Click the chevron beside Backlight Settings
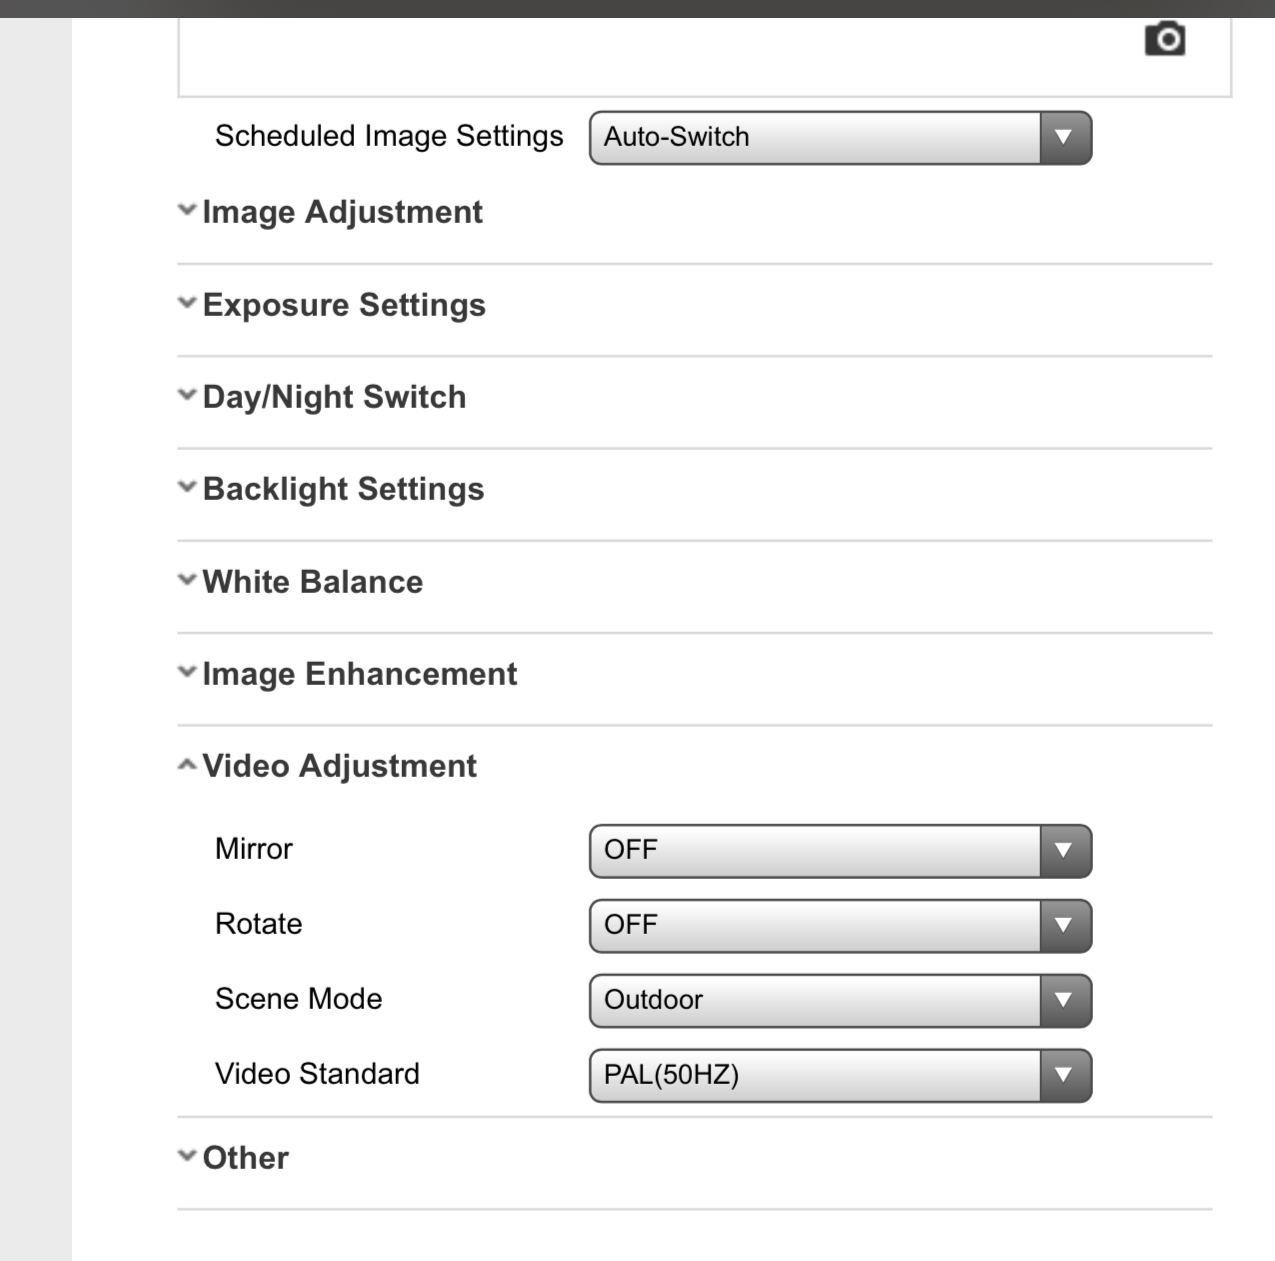1275x1261 pixels. (187, 488)
